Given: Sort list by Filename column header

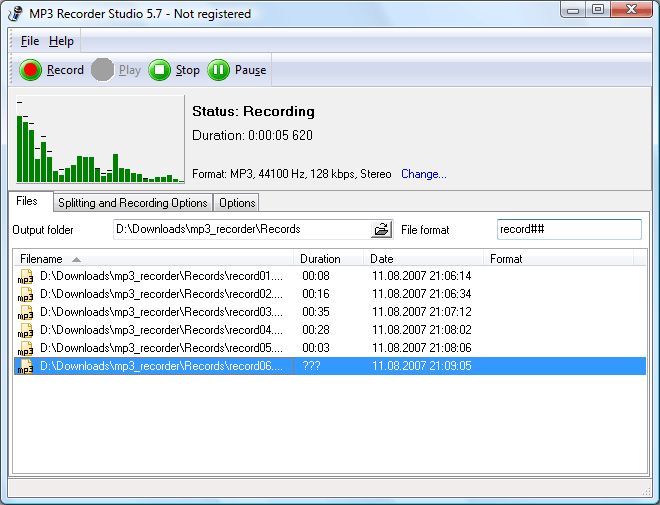Looking at the screenshot, I should coord(154,259).
